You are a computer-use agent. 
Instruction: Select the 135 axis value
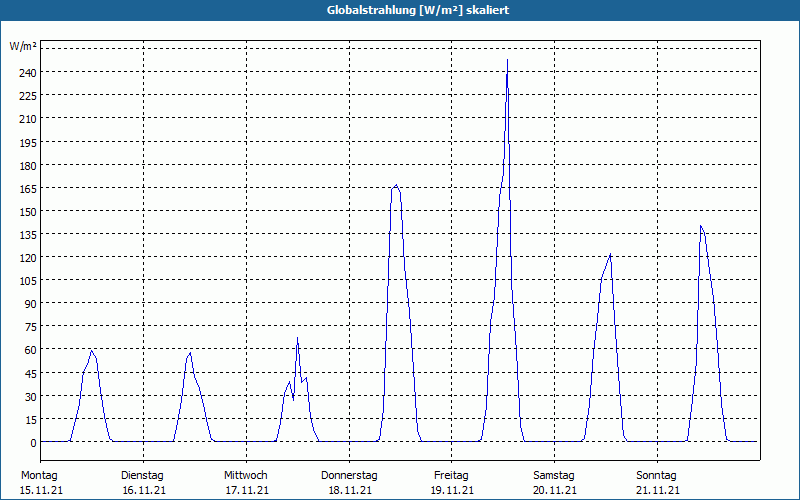pos(28,235)
